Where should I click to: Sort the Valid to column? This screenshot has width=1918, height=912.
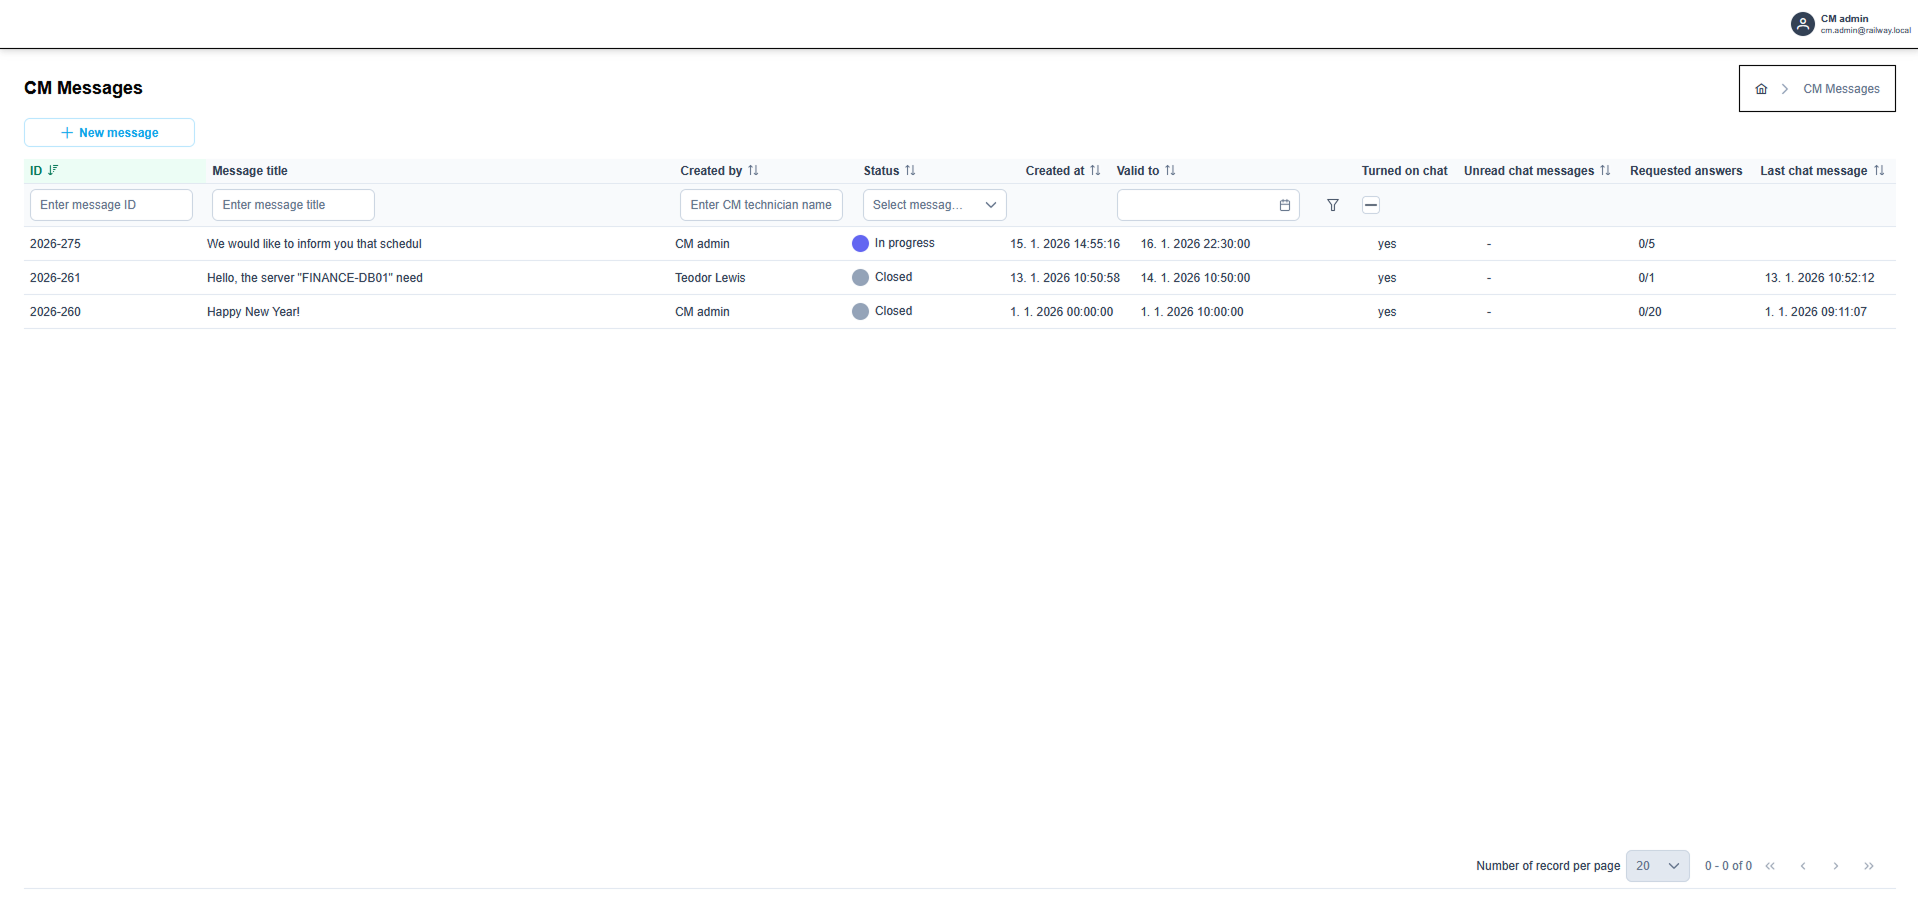coord(1170,170)
